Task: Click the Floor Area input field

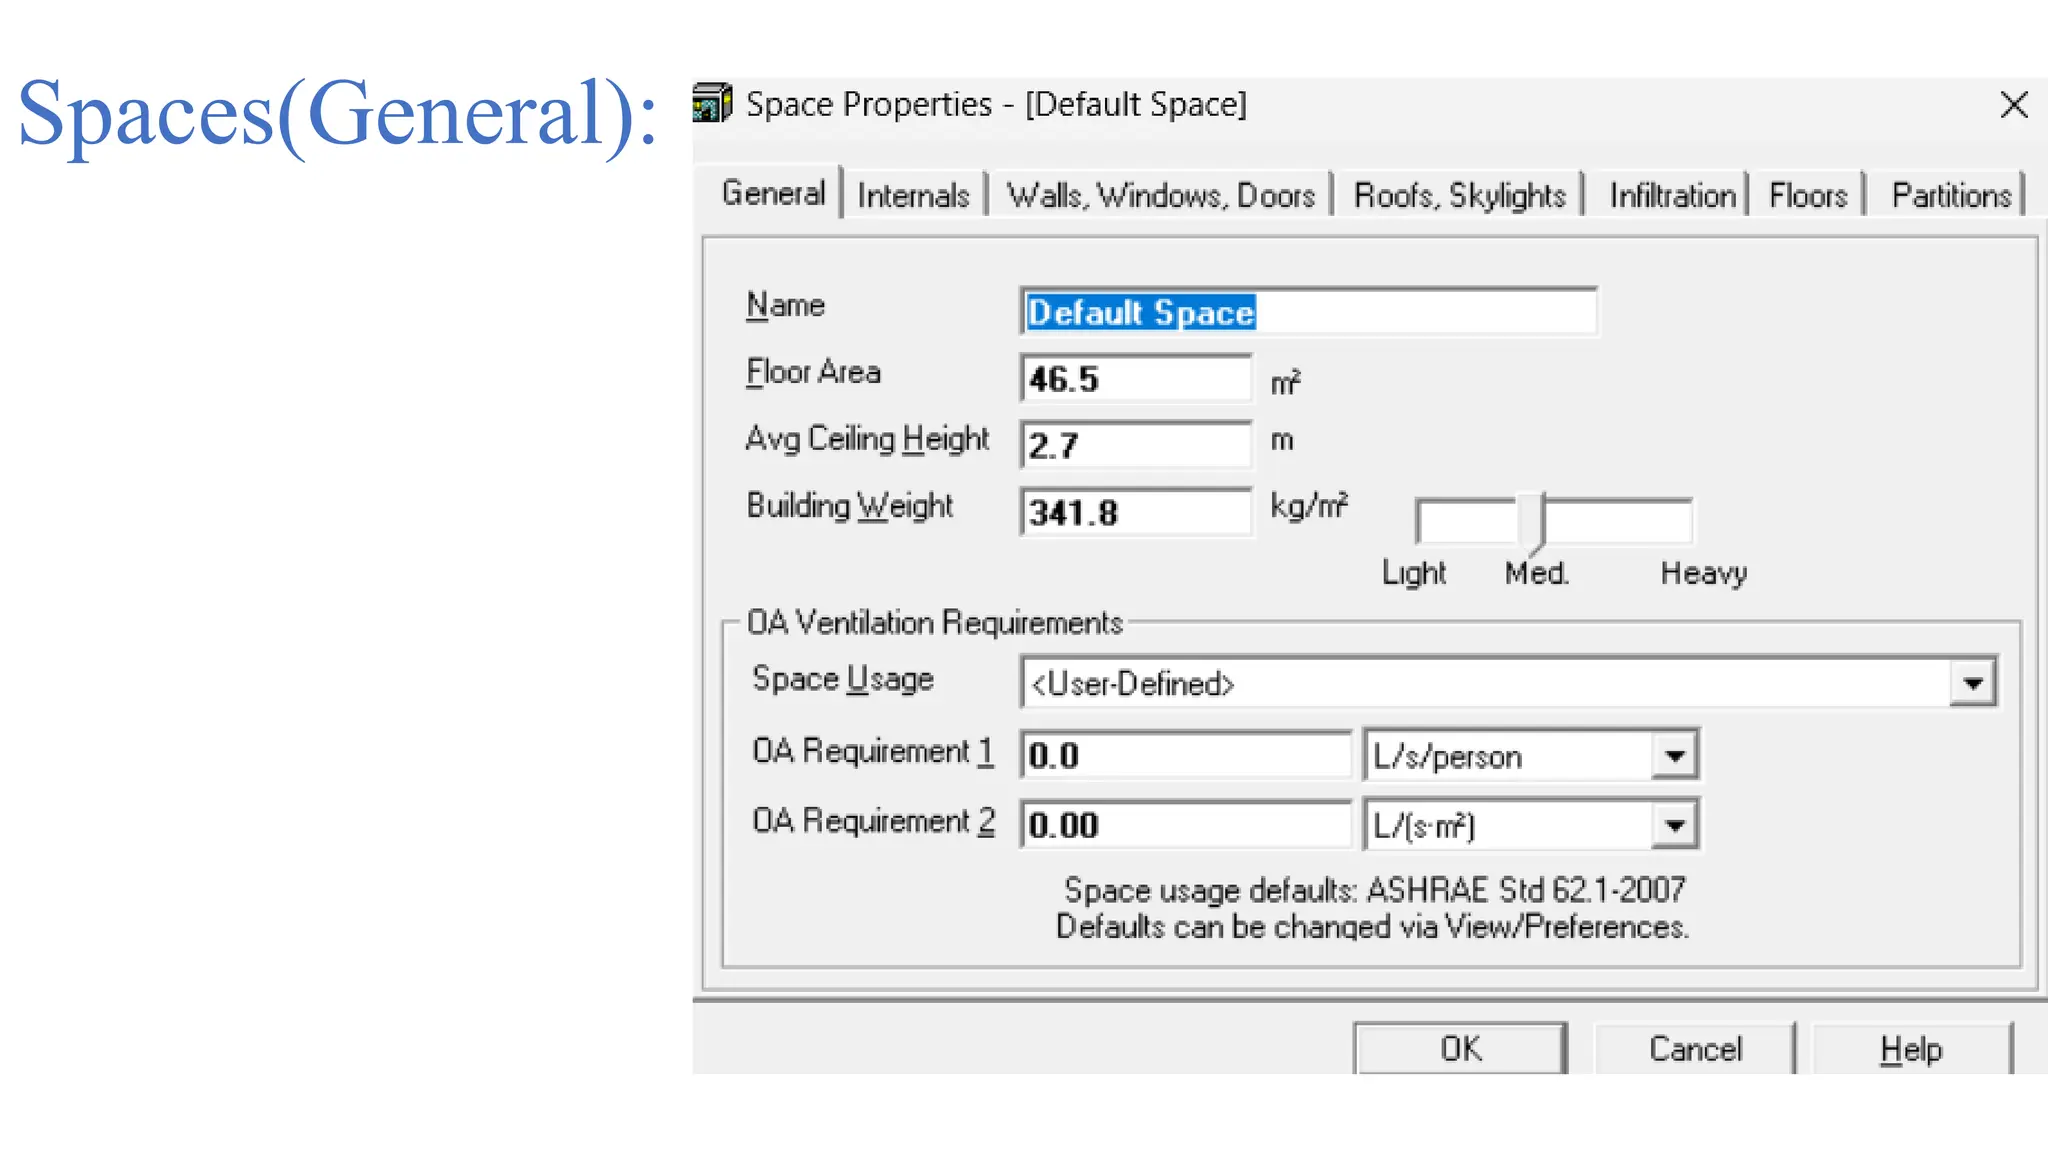Action: point(1135,379)
